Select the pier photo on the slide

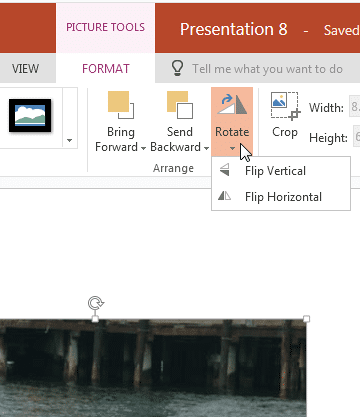point(153,368)
